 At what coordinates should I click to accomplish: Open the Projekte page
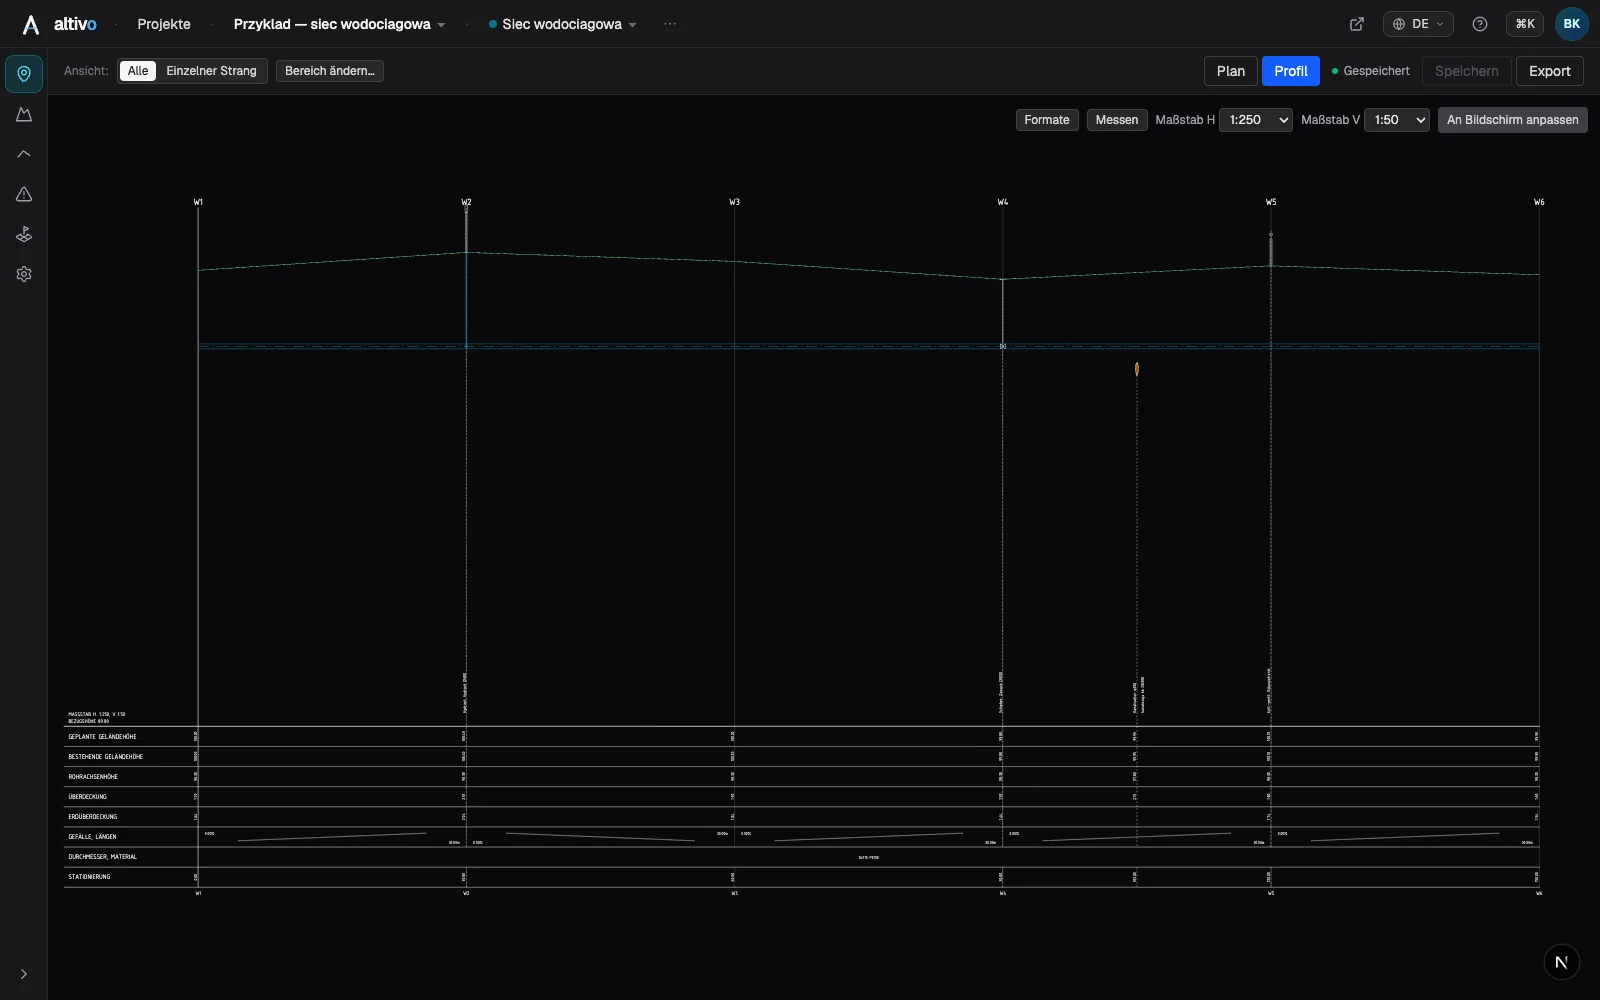tap(164, 24)
